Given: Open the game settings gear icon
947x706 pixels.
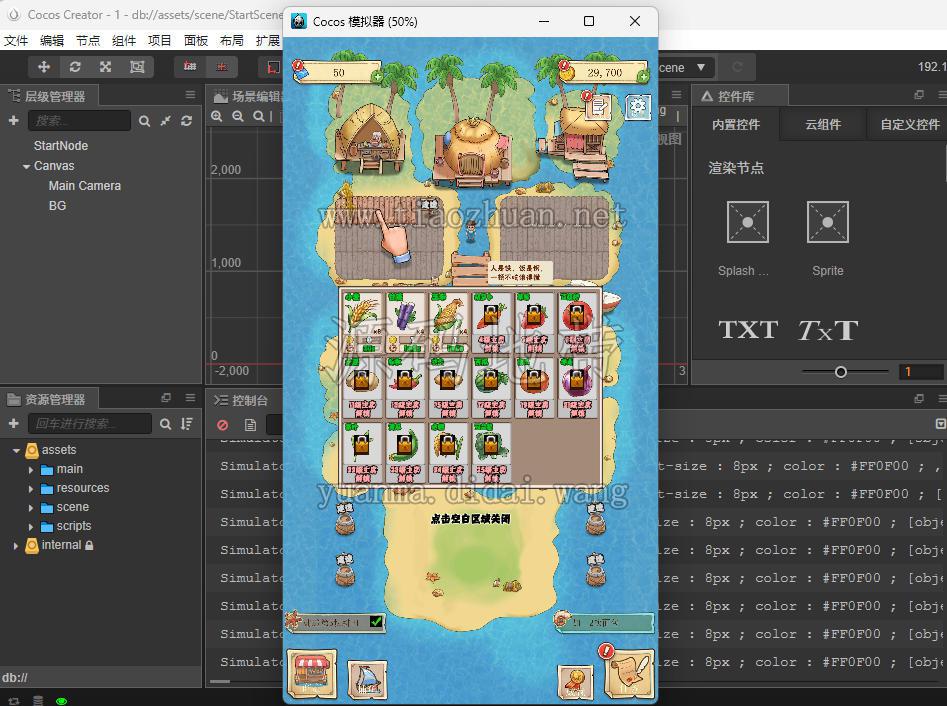Looking at the screenshot, I should coord(638,108).
